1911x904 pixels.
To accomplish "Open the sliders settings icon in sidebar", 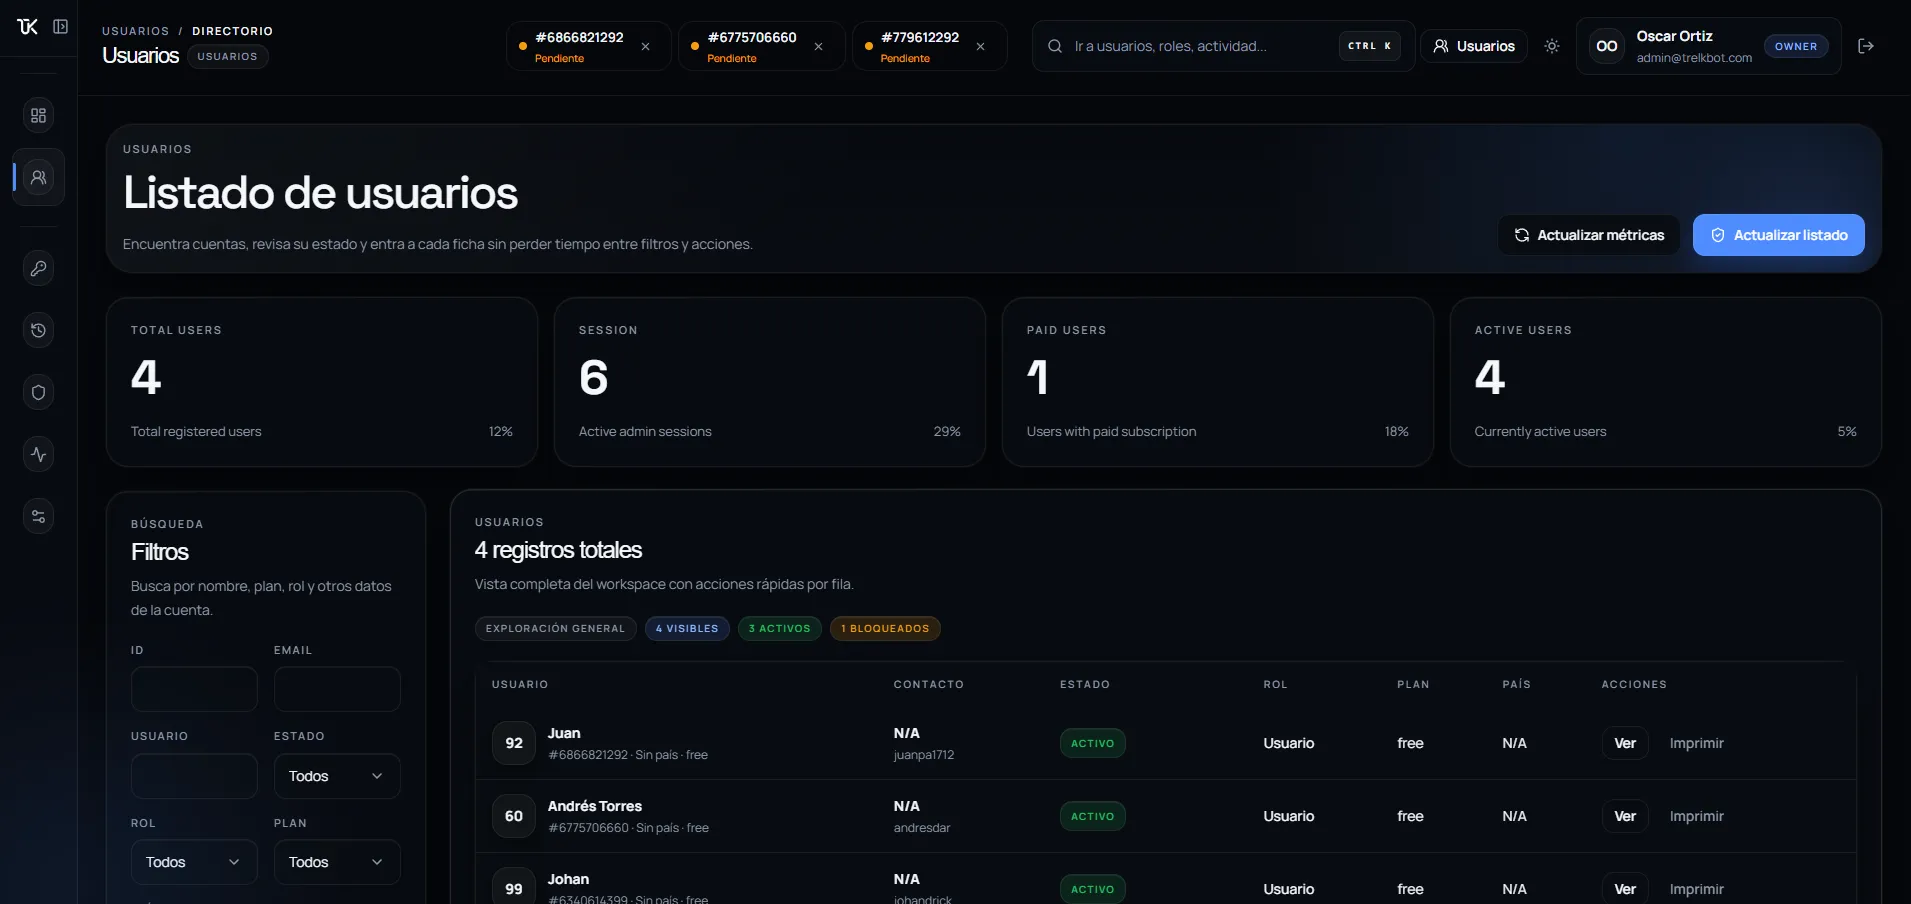I will point(38,516).
